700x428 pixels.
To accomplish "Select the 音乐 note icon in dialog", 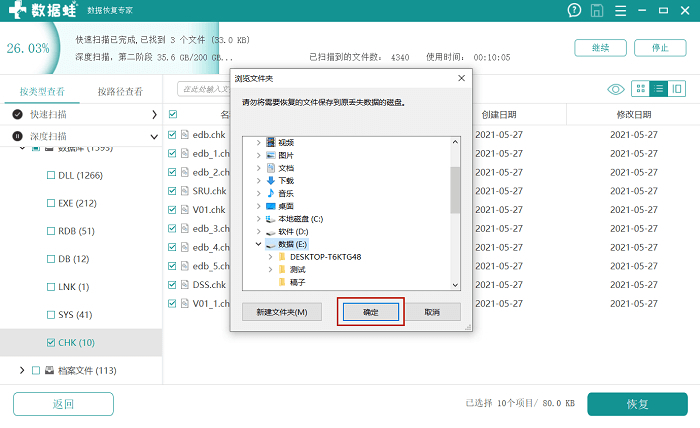I will [271, 193].
